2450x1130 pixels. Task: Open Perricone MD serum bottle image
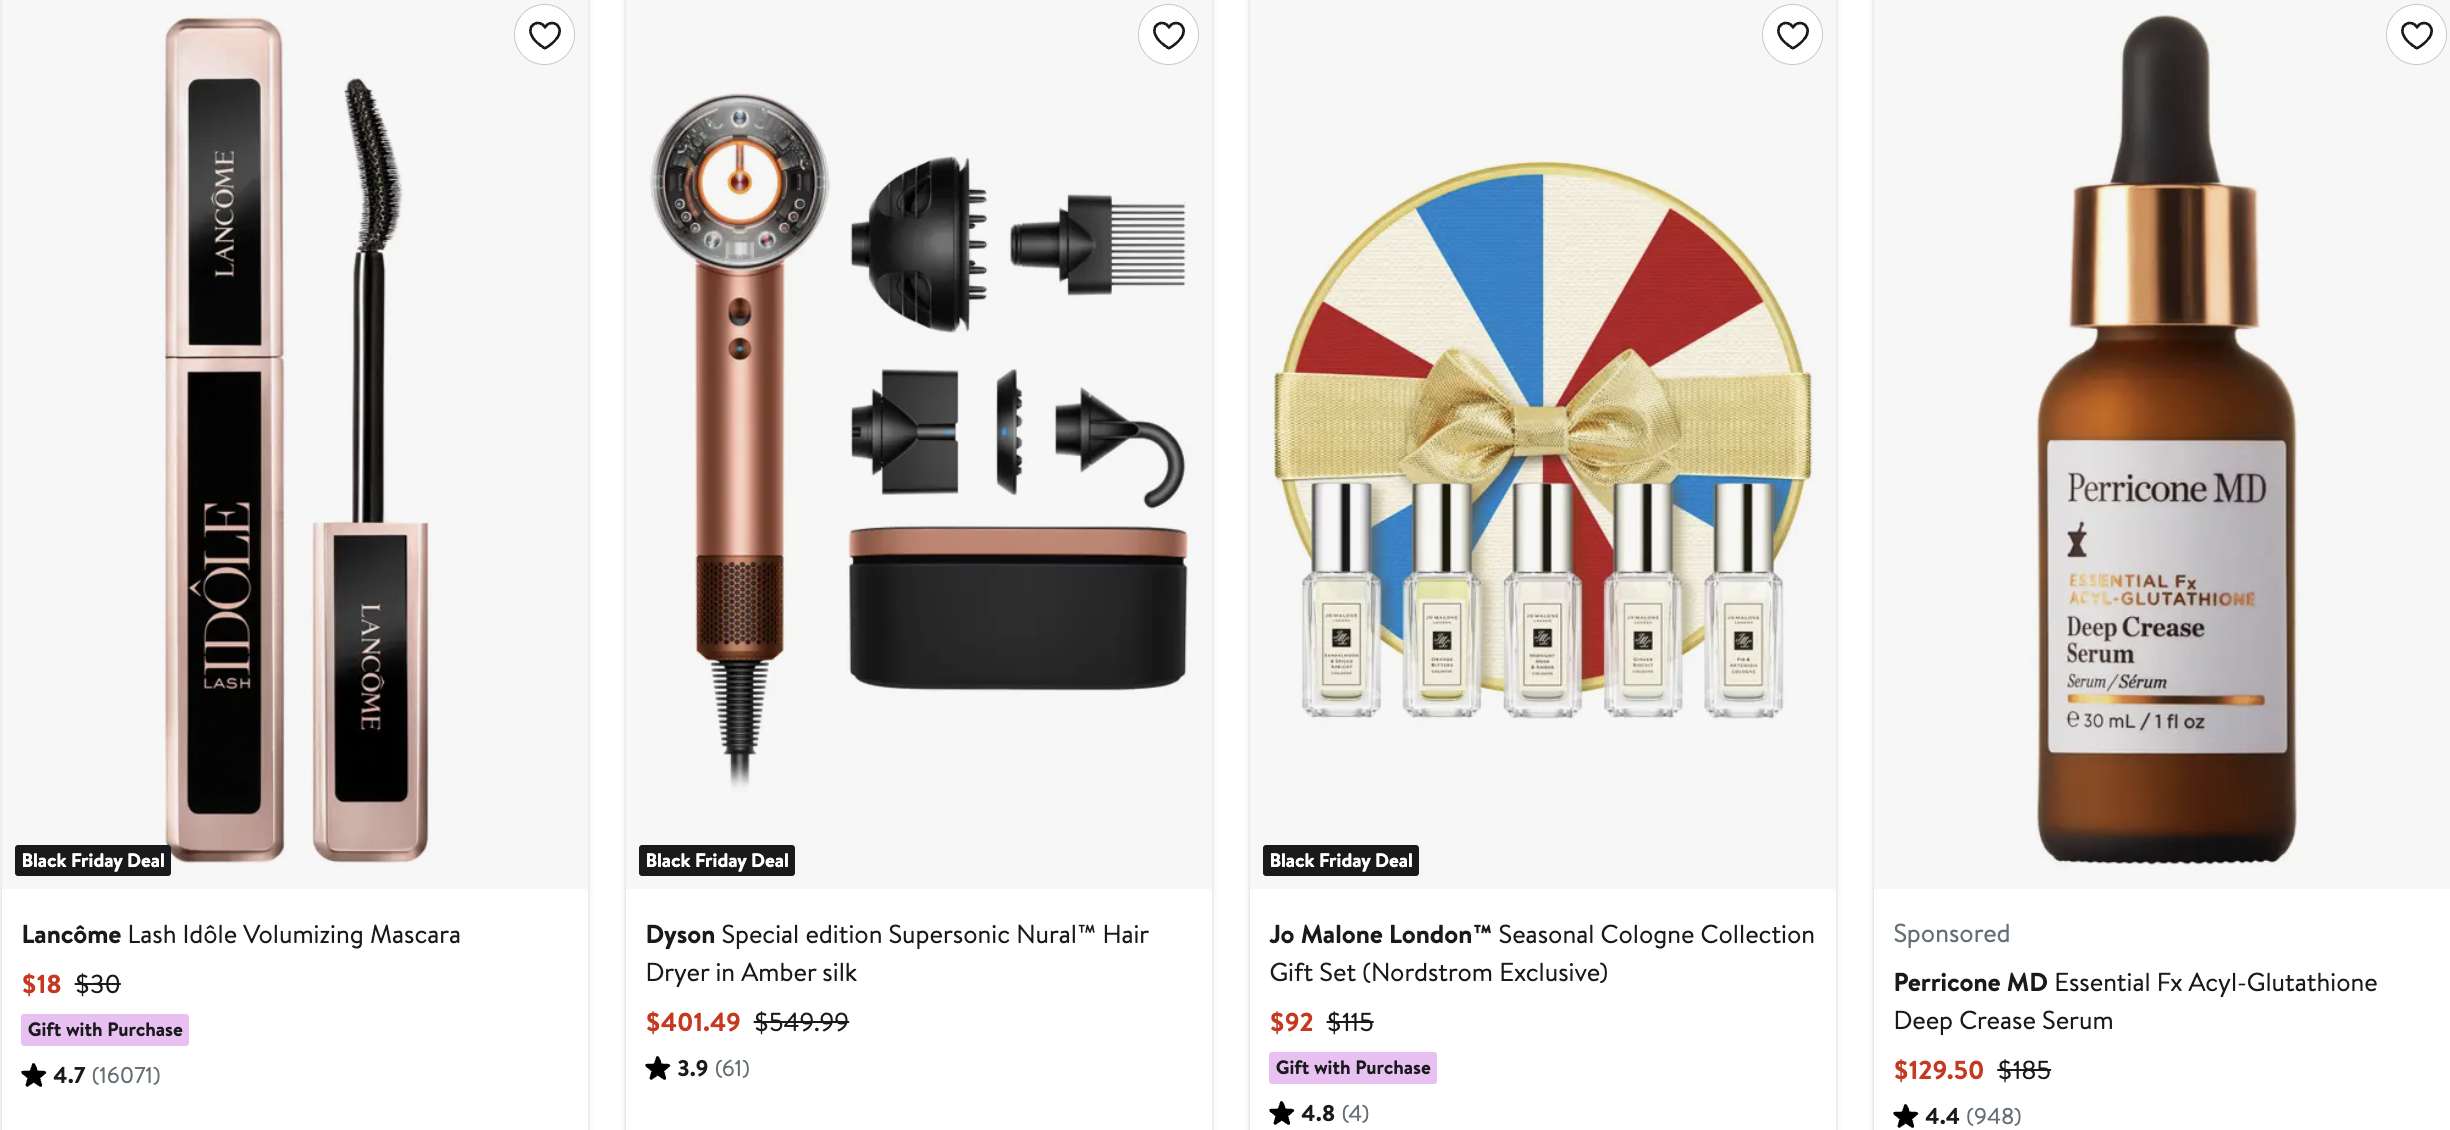click(2166, 440)
